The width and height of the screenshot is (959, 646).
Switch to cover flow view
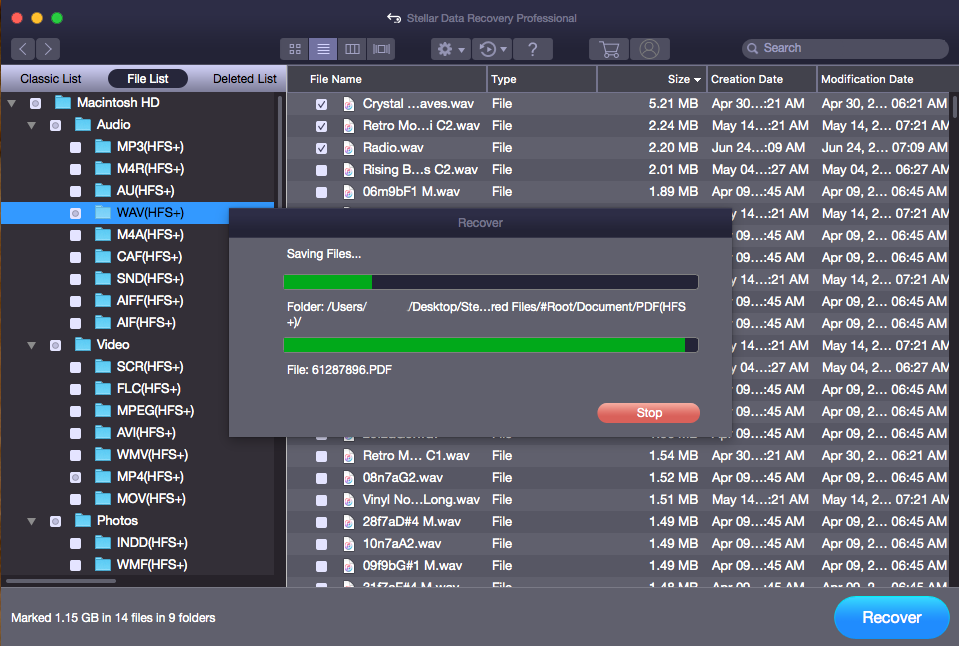click(x=381, y=48)
